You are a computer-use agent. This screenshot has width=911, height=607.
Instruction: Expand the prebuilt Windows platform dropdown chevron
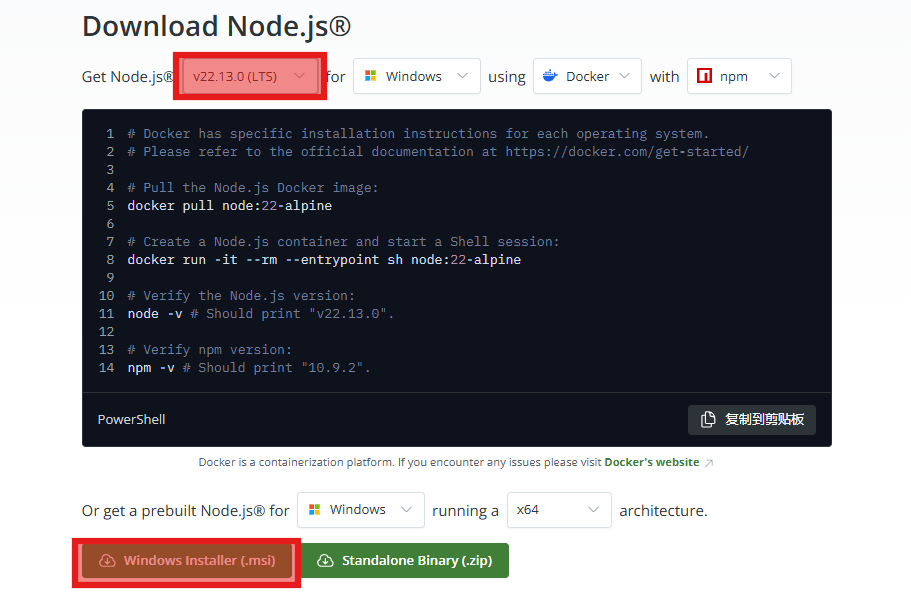[406, 510]
